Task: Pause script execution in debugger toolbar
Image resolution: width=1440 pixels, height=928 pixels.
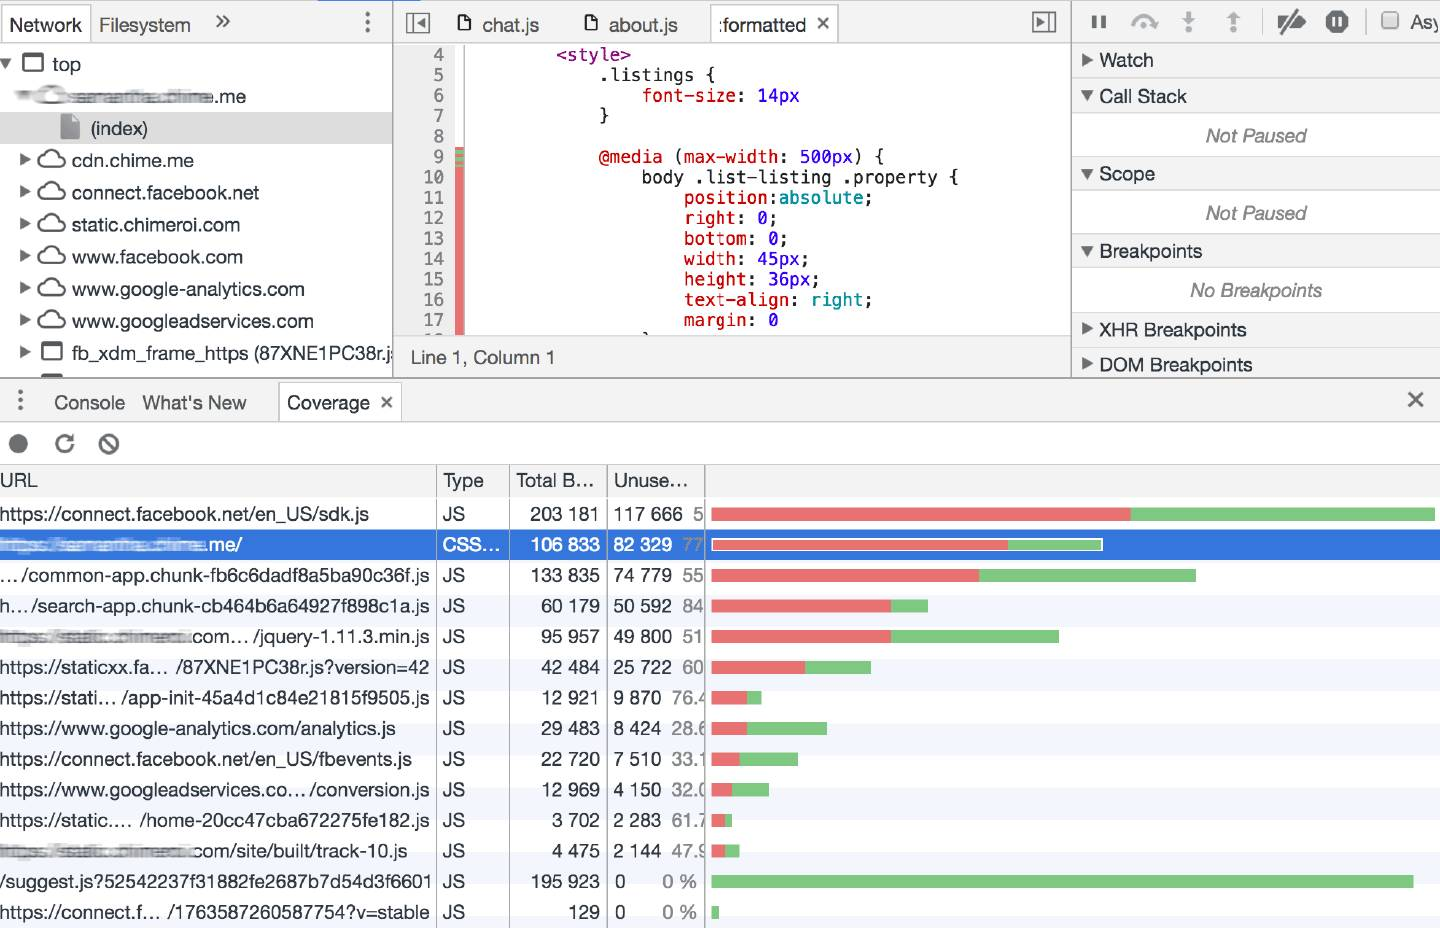Action: pos(1099,22)
